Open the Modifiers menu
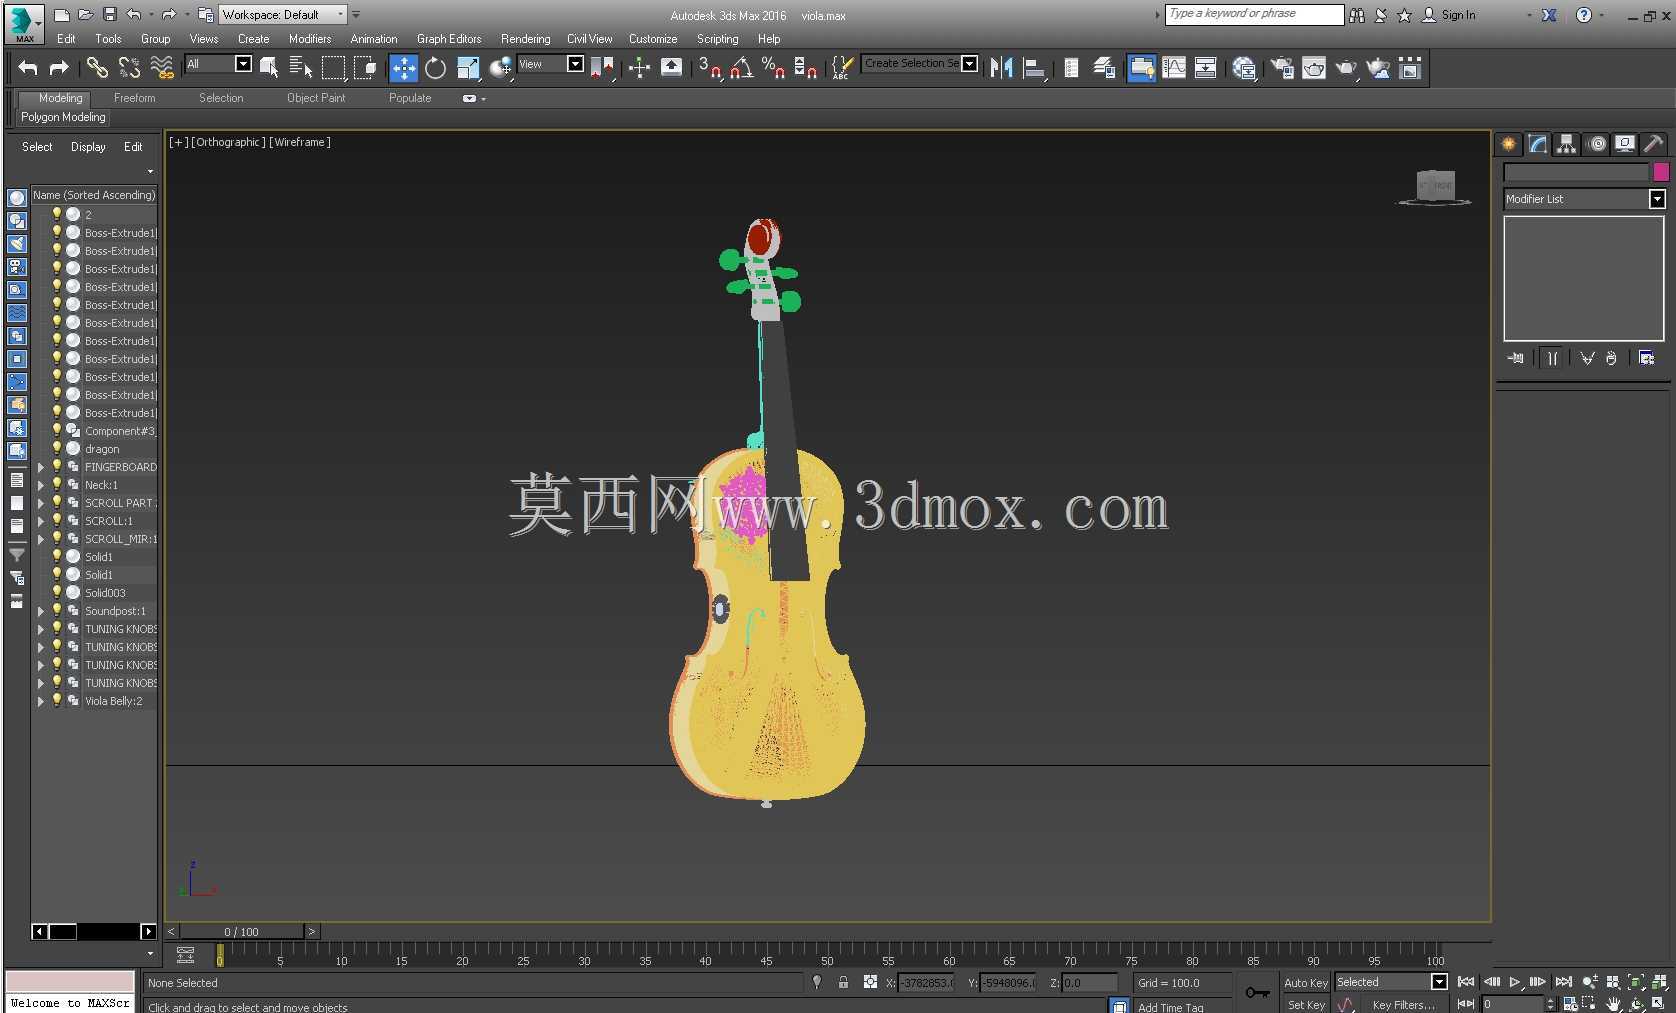 (x=310, y=39)
